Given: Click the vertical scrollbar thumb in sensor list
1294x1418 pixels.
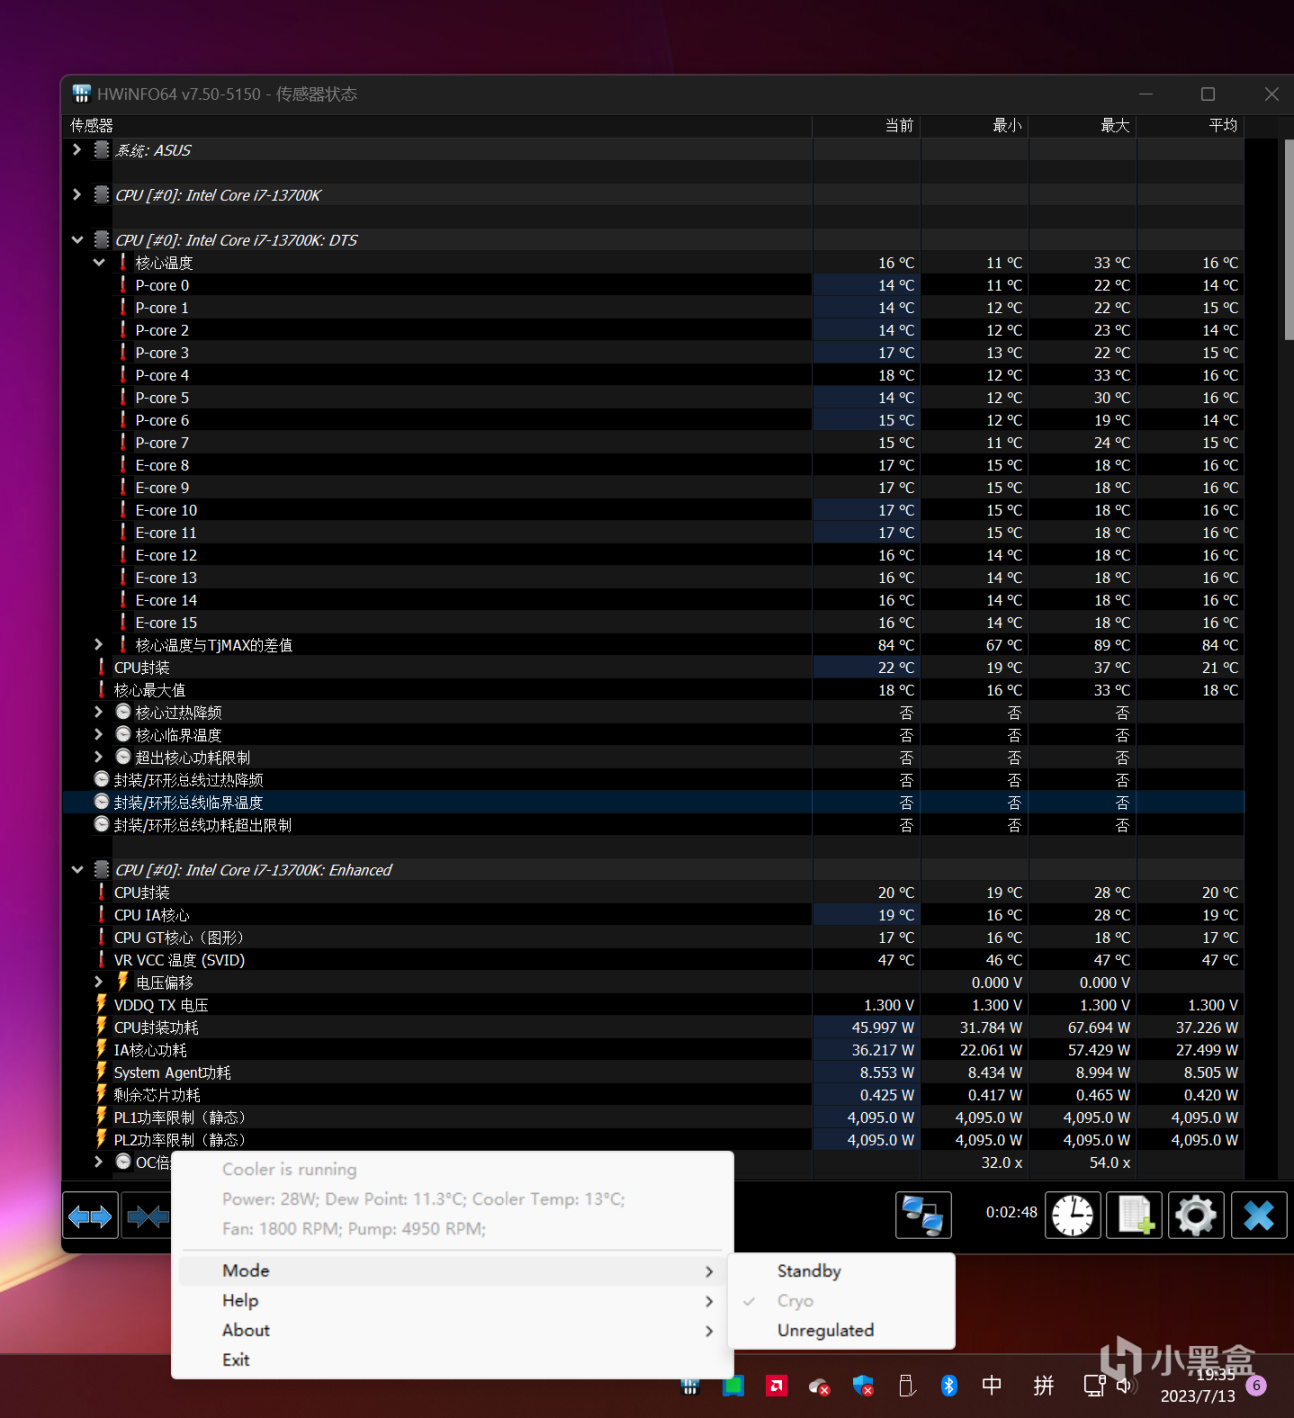Looking at the screenshot, I should point(1288,240).
